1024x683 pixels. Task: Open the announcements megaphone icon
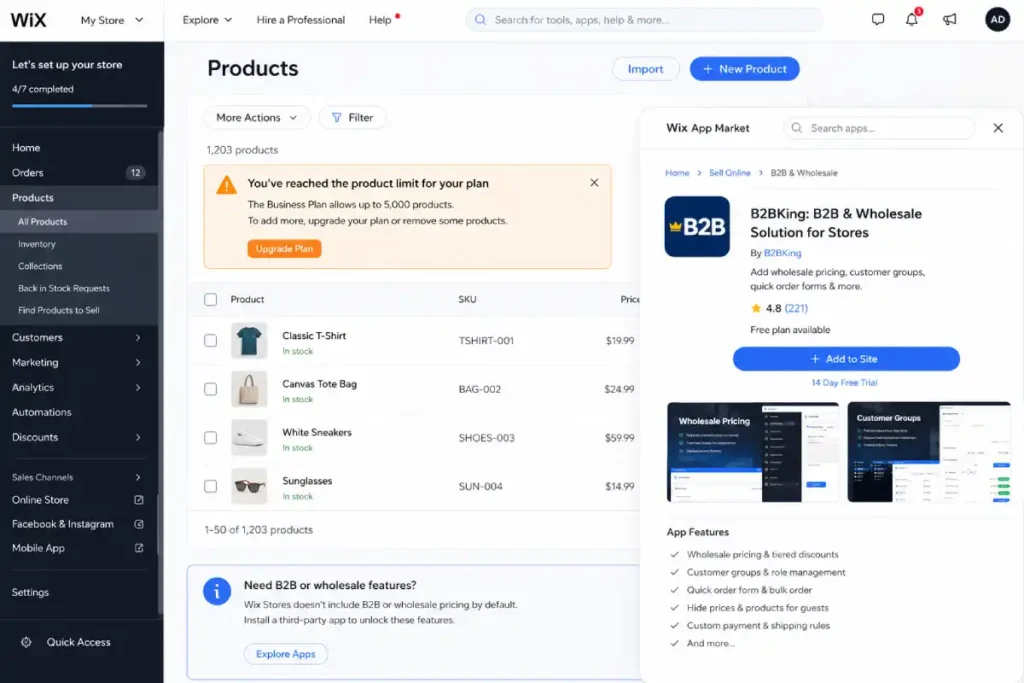(x=950, y=20)
